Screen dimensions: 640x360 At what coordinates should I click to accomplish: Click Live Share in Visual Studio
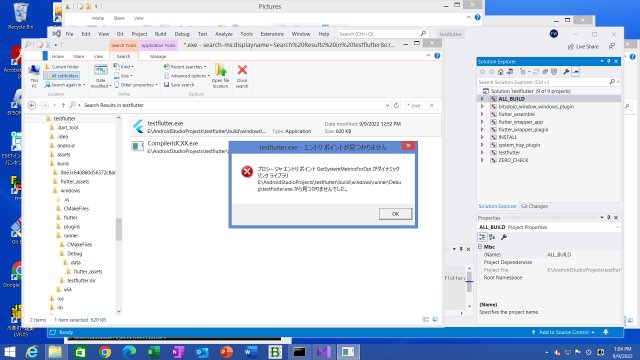[583, 47]
